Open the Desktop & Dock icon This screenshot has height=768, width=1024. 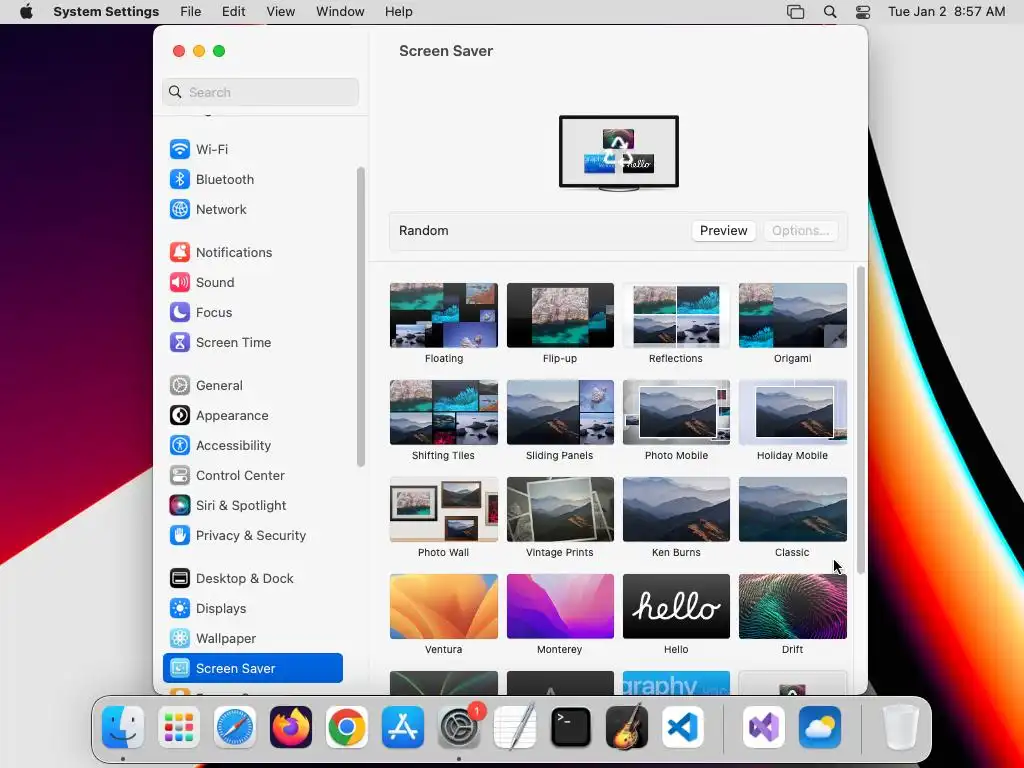[x=180, y=579]
